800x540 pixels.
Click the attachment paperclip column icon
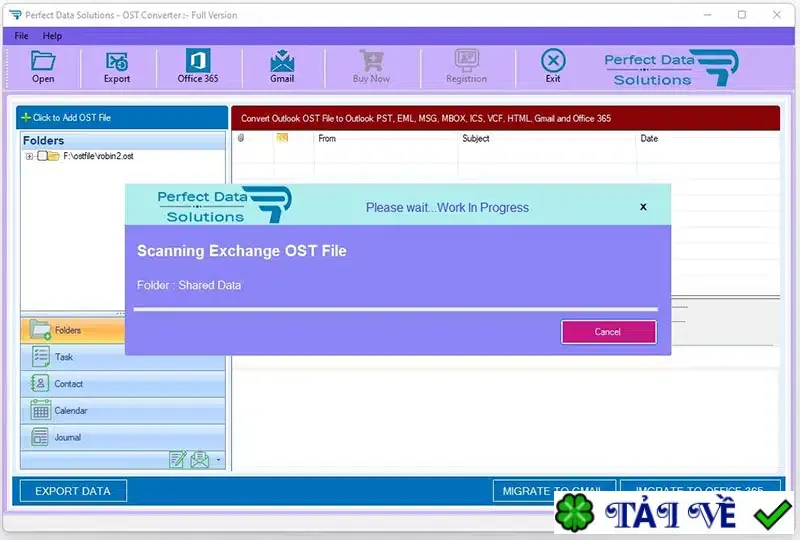[x=241, y=138]
